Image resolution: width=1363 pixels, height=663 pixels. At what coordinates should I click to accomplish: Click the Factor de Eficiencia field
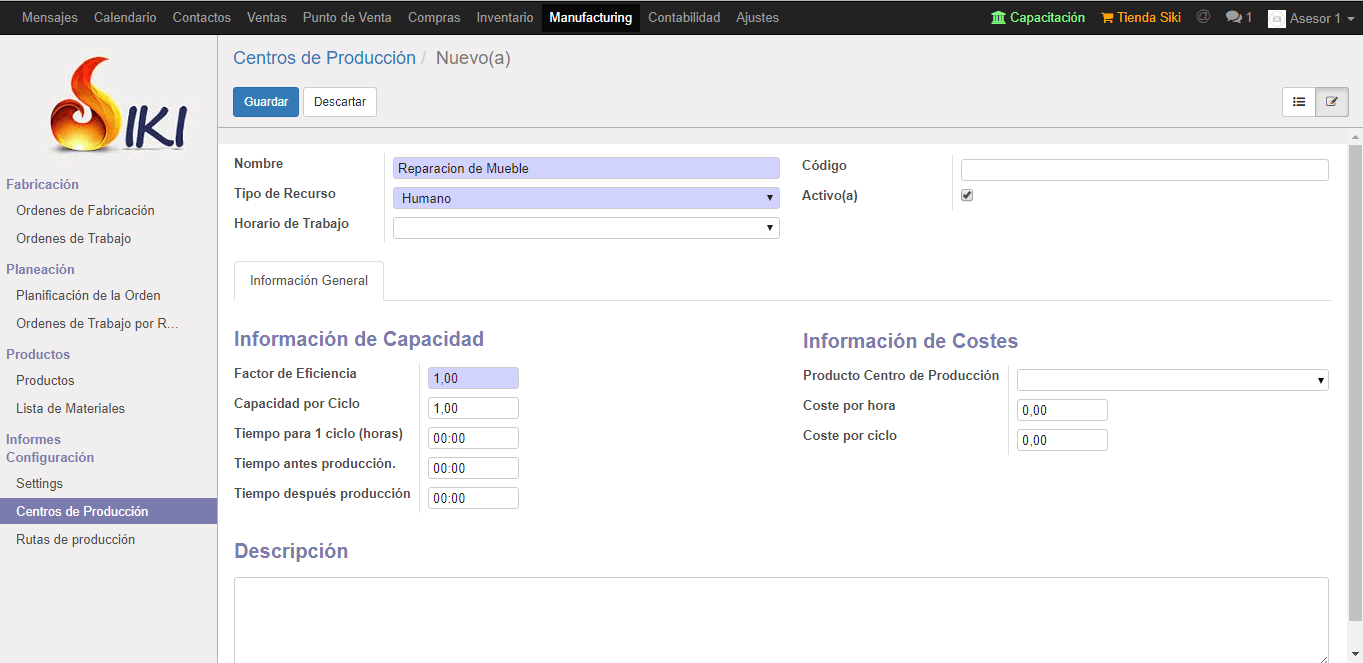pos(473,378)
